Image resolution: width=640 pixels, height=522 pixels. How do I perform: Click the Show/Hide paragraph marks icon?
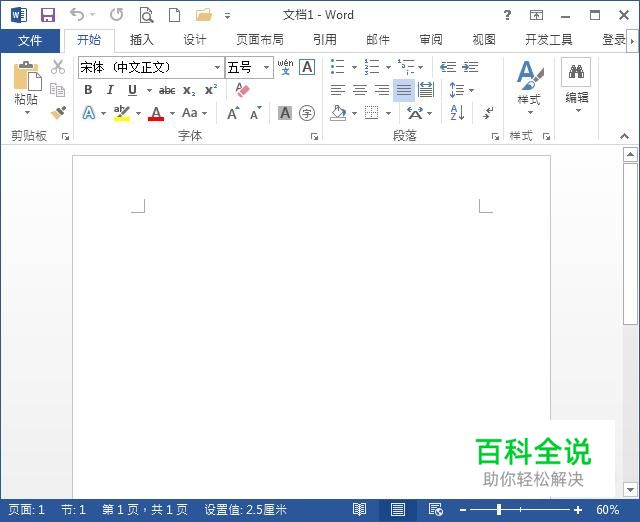487,113
